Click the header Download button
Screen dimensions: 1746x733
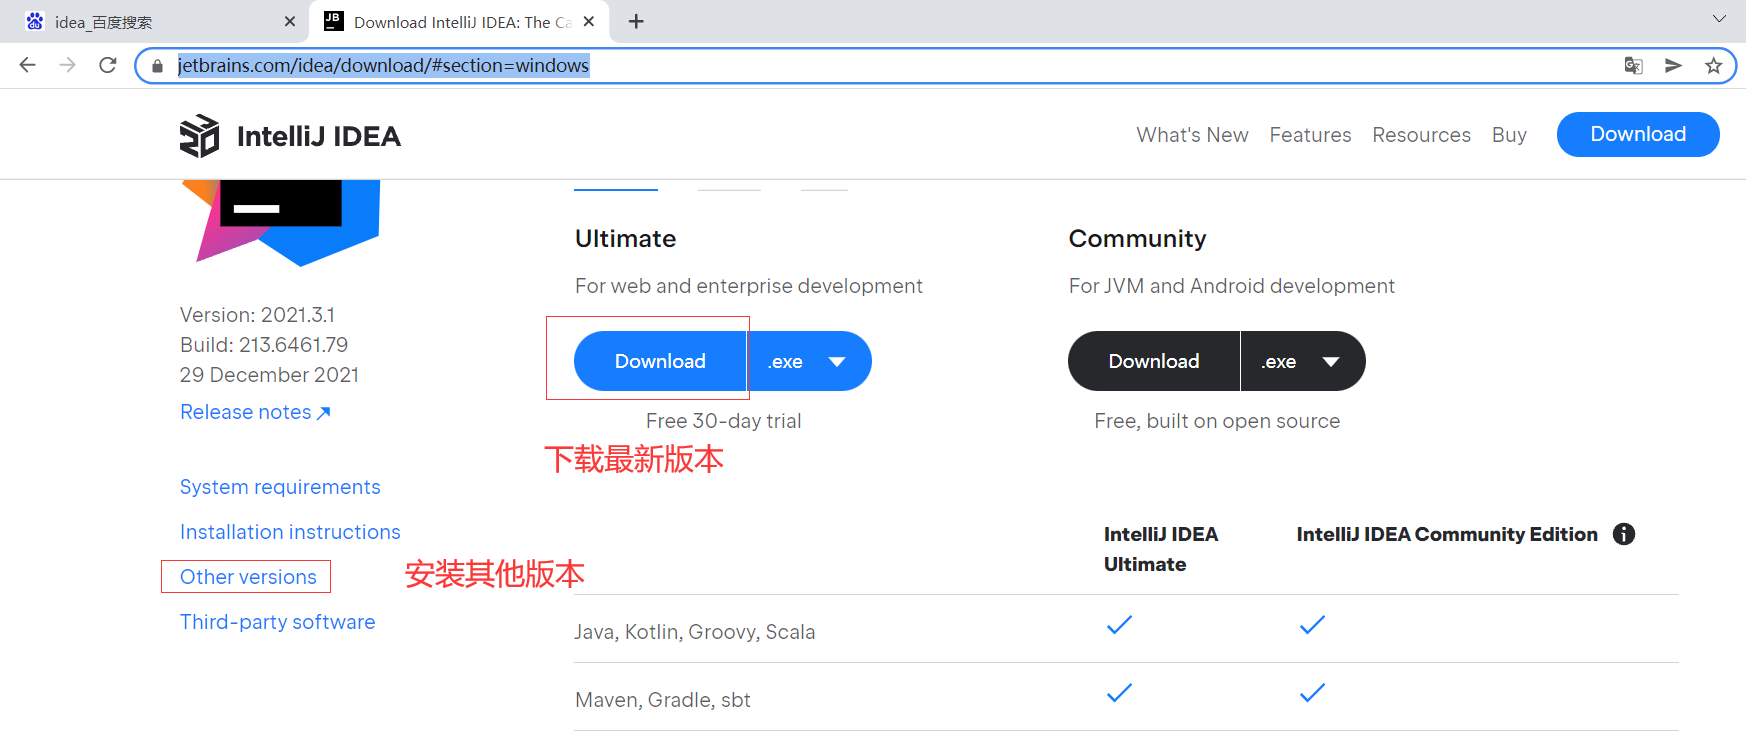tap(1638, 134)
